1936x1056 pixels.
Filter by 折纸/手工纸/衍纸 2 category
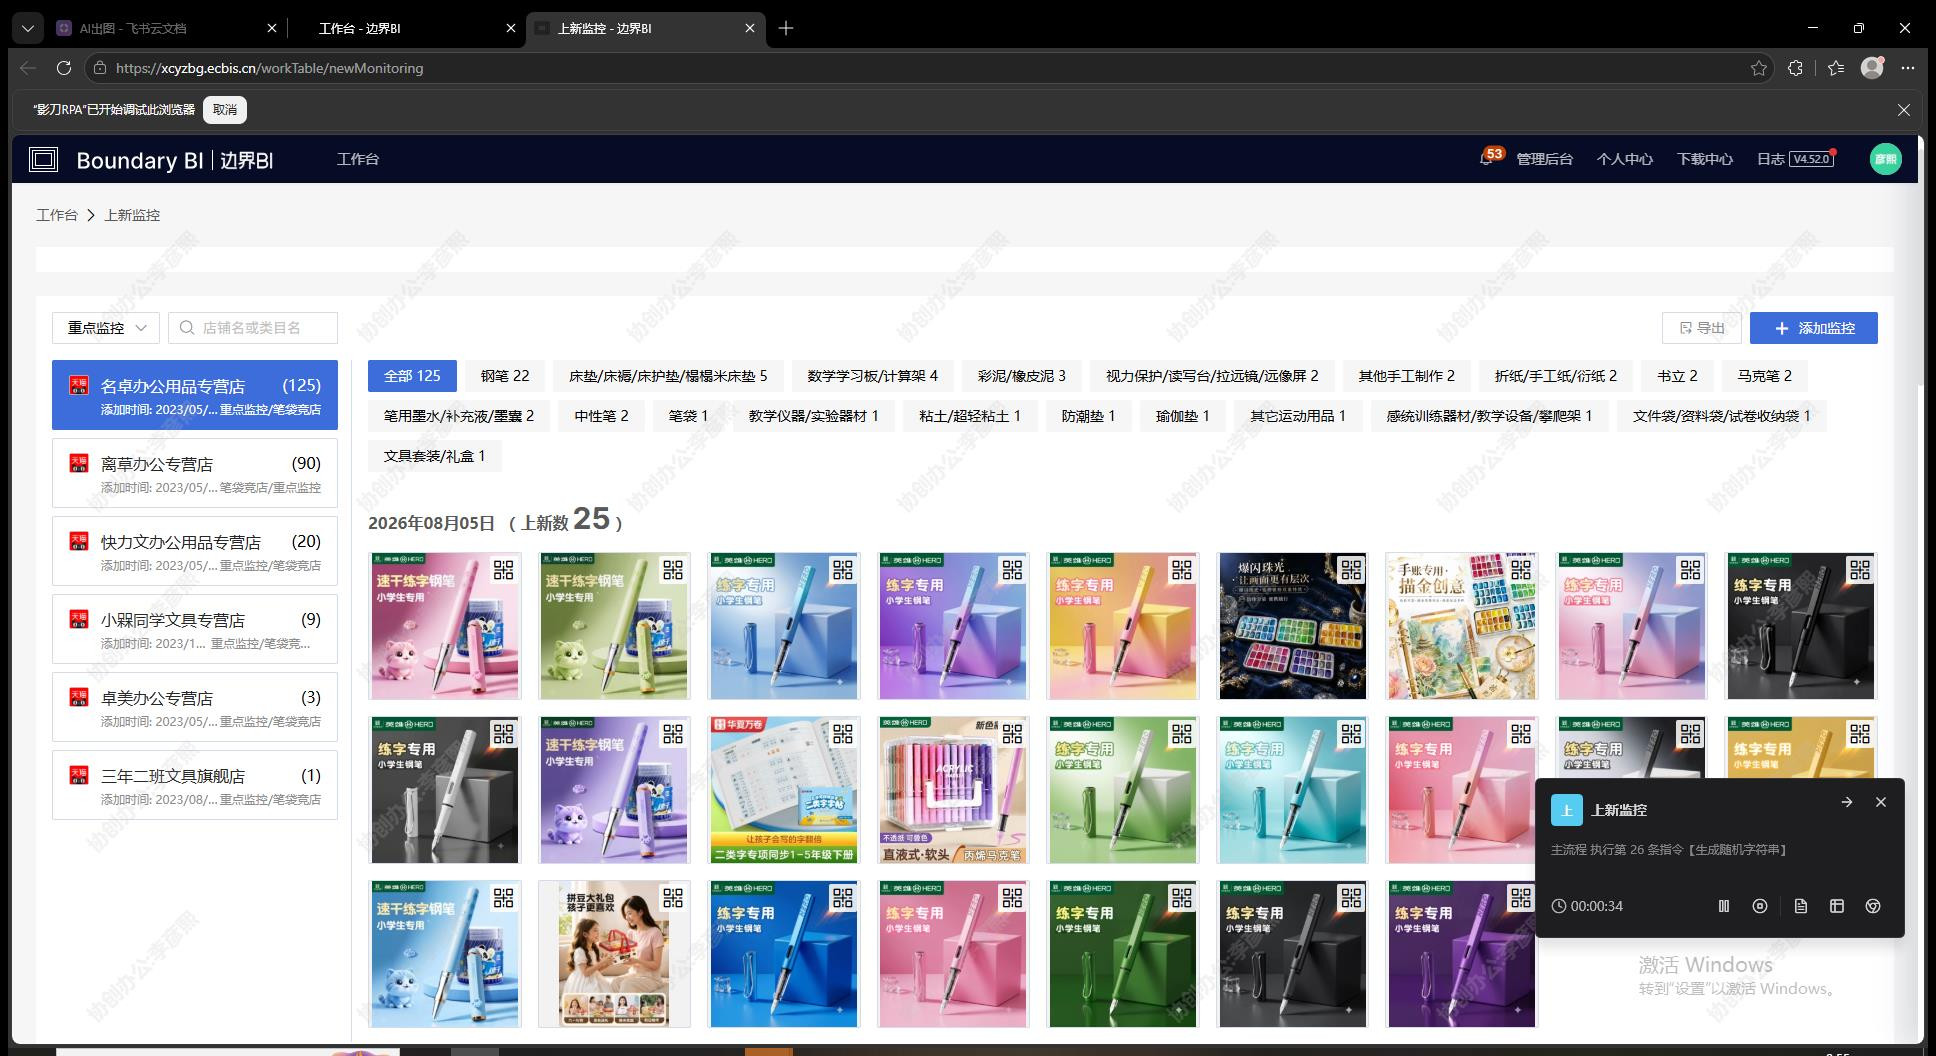pos(1556,376)
